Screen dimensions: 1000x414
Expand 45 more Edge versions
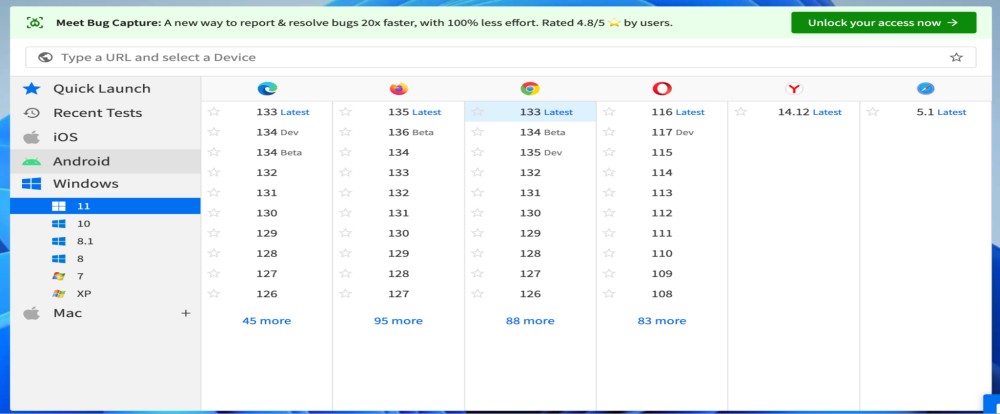(x=267, y=321)
